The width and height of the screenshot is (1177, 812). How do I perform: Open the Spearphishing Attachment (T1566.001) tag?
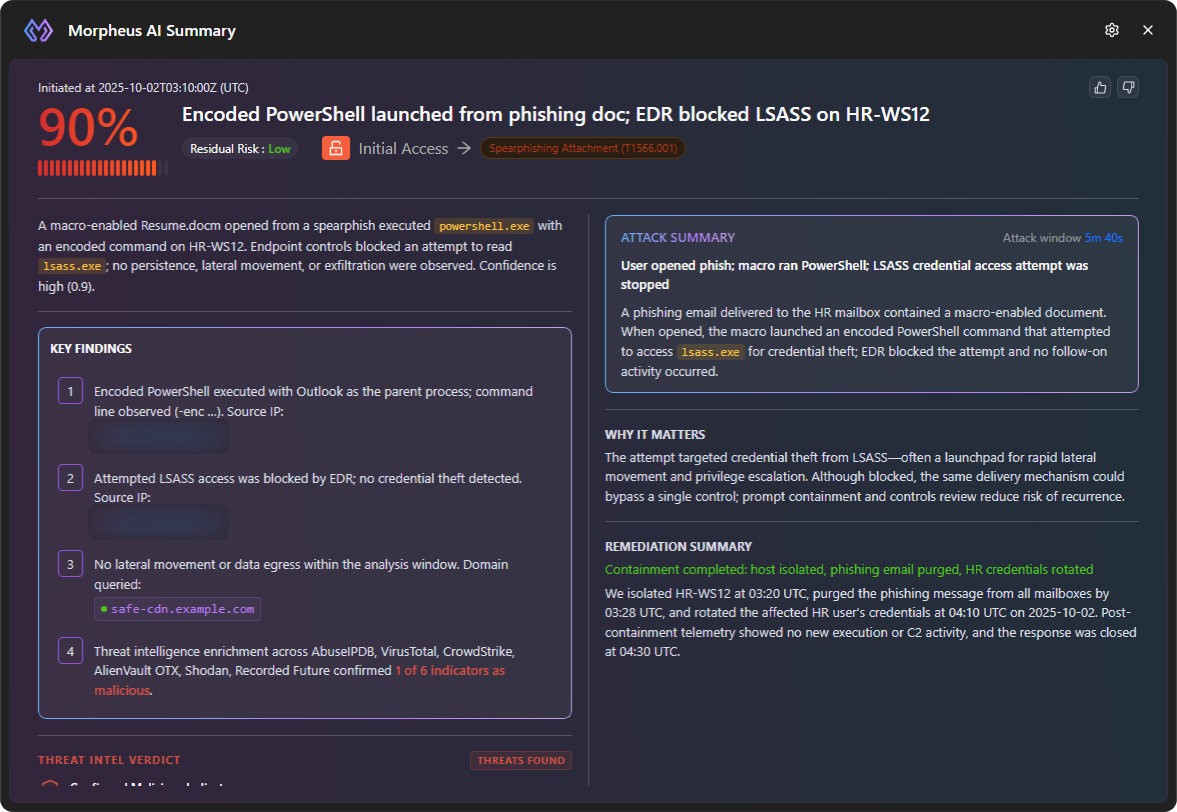582,149
